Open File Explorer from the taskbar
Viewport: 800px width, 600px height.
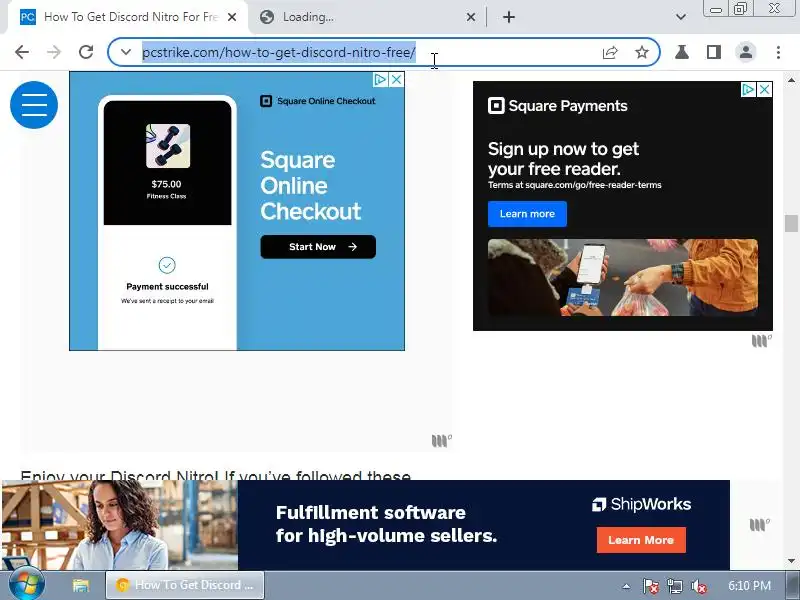click(81, 585)
